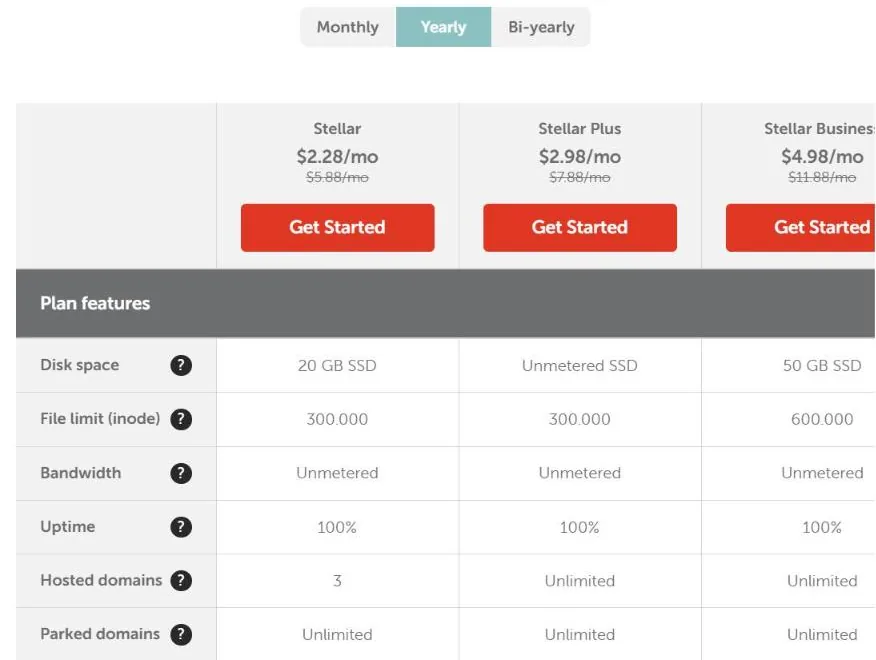Screen dimensions: 876x660
Task: Show the Uptime help tooltip icon
Action: pos(181,527)
